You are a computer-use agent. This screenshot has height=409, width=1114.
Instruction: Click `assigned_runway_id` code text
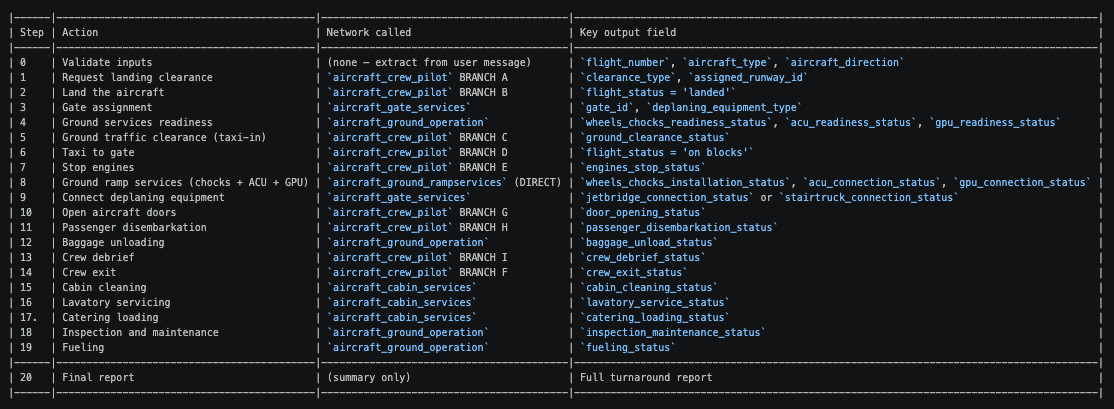pos(747,77)
